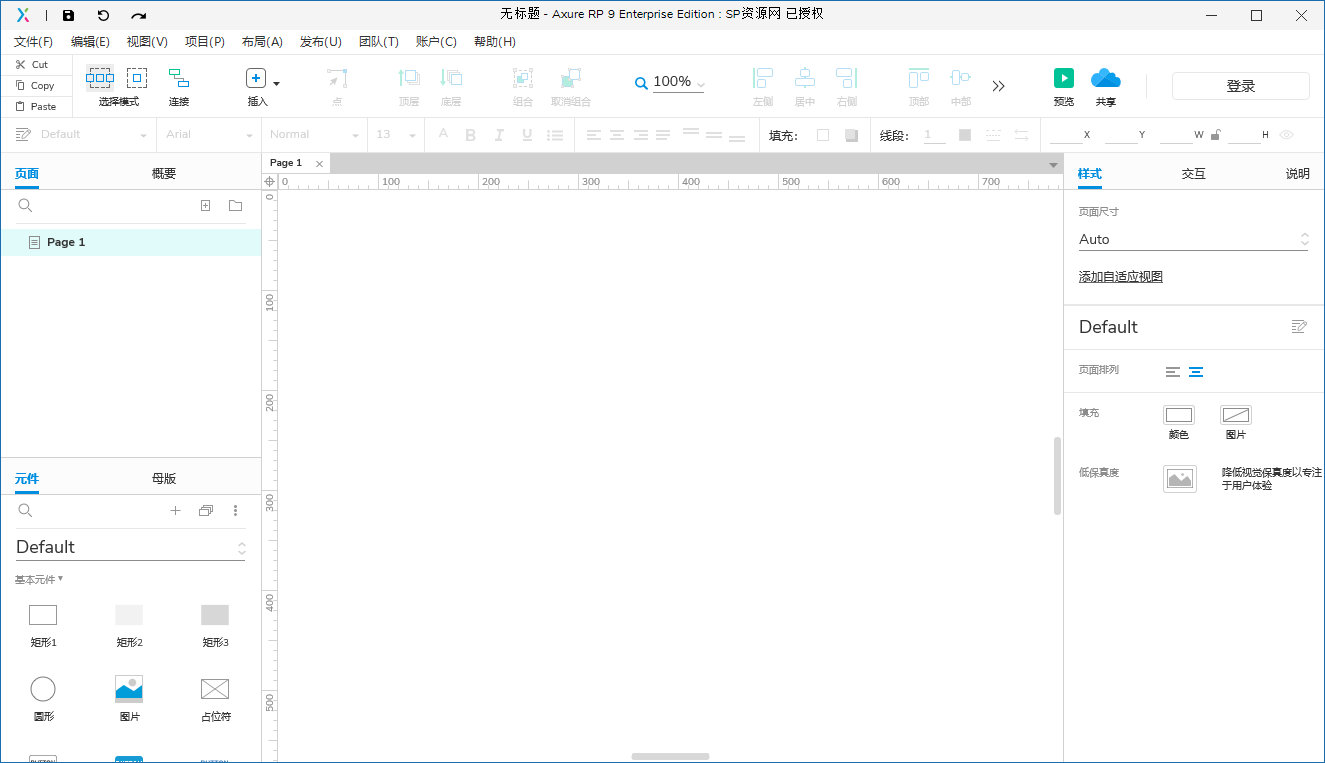Open the Publish 发布(U) menu
This screenshot has height=763, width=1325.
[x=320, y=42]
